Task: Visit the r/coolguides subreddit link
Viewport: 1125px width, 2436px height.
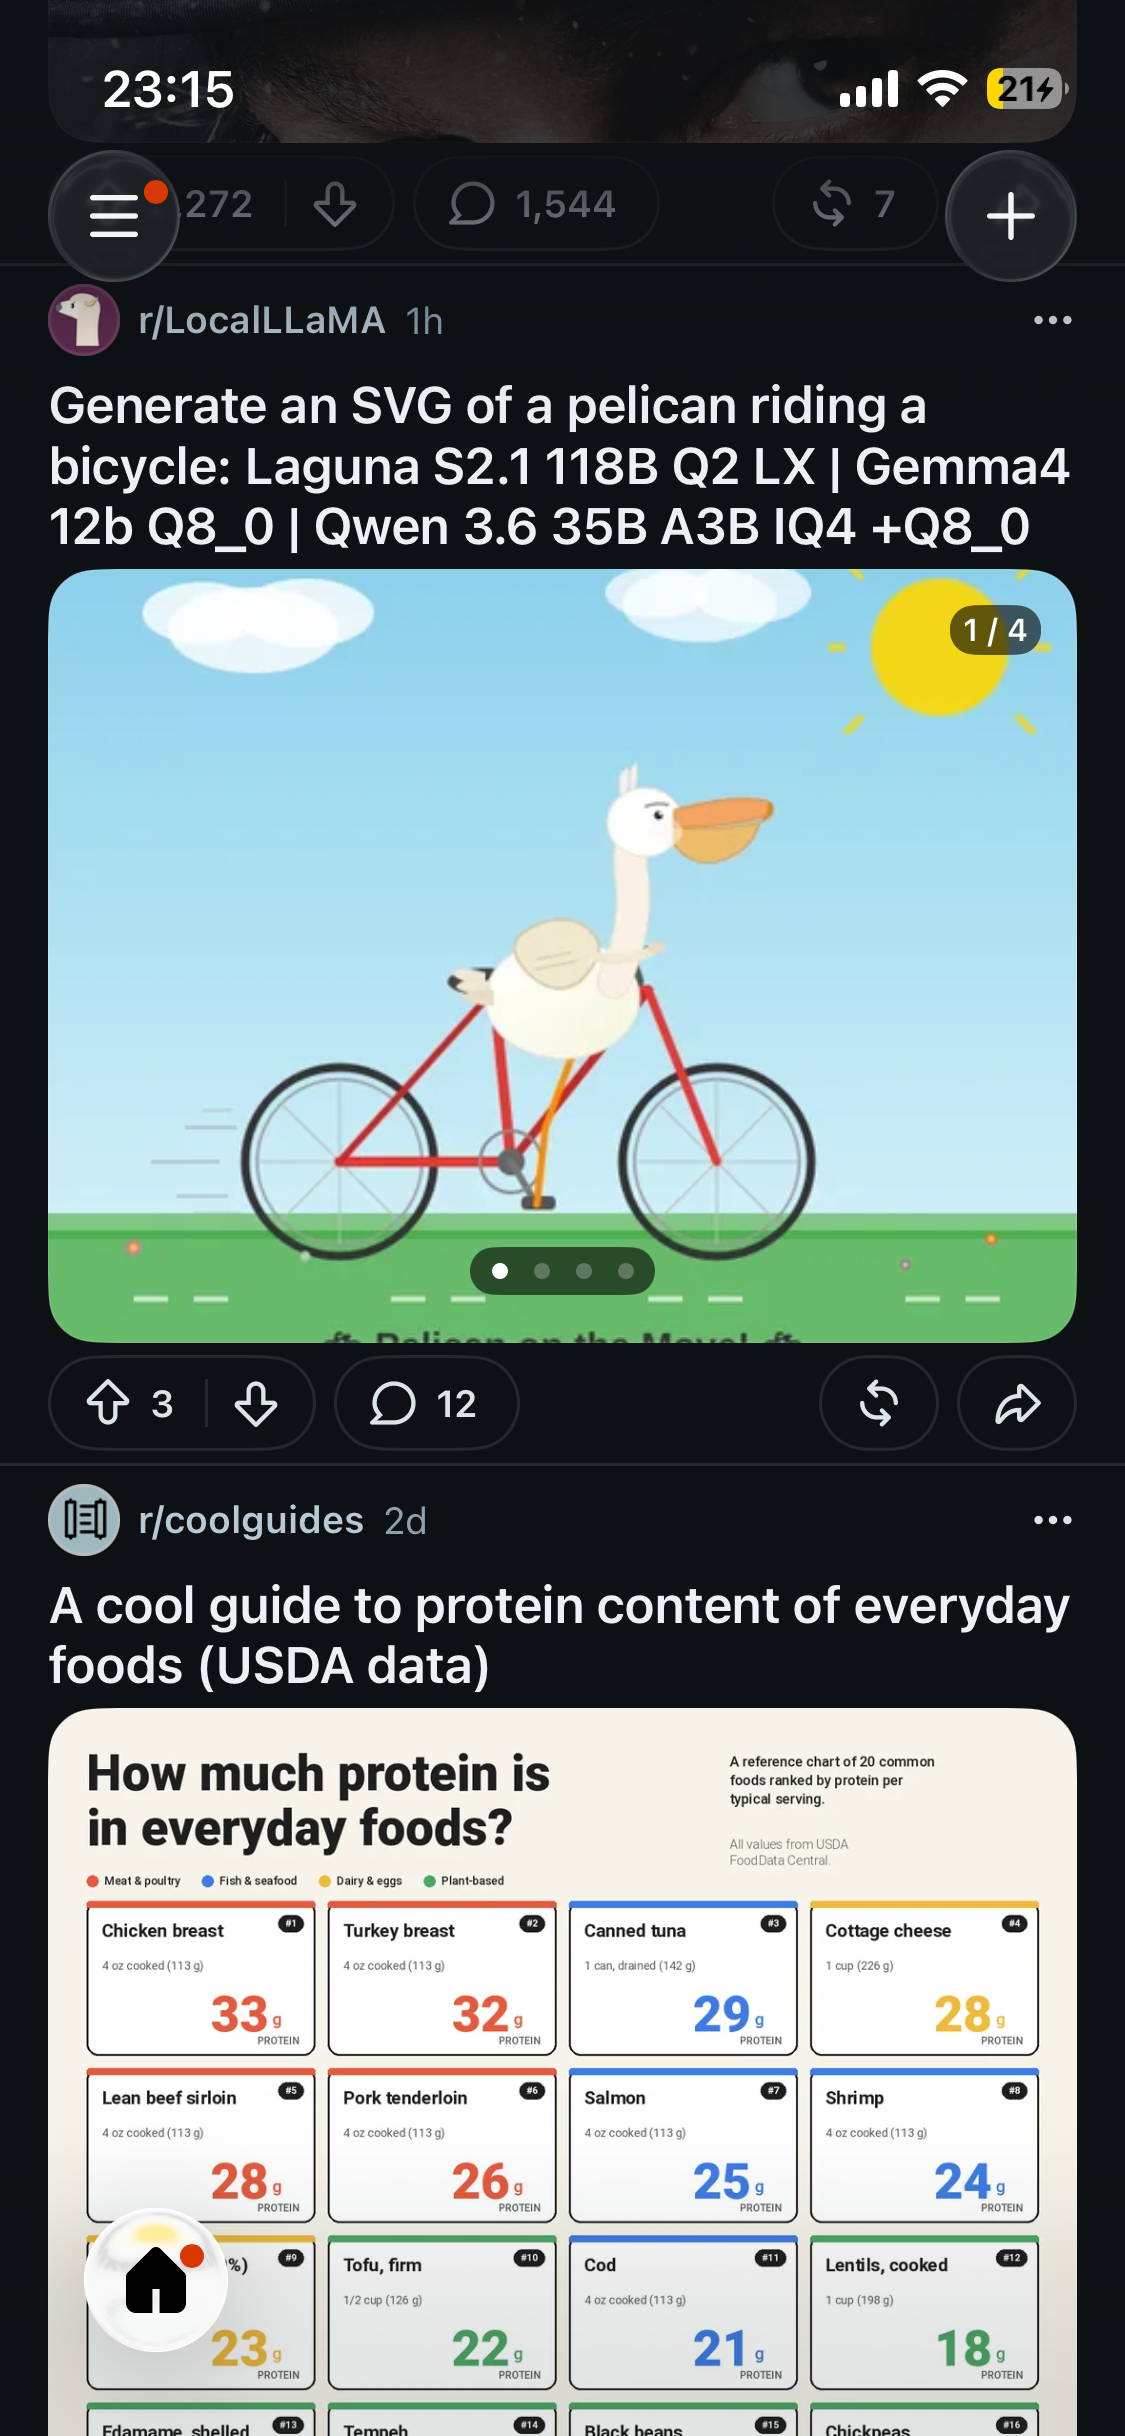Action: click(251, 1520)
